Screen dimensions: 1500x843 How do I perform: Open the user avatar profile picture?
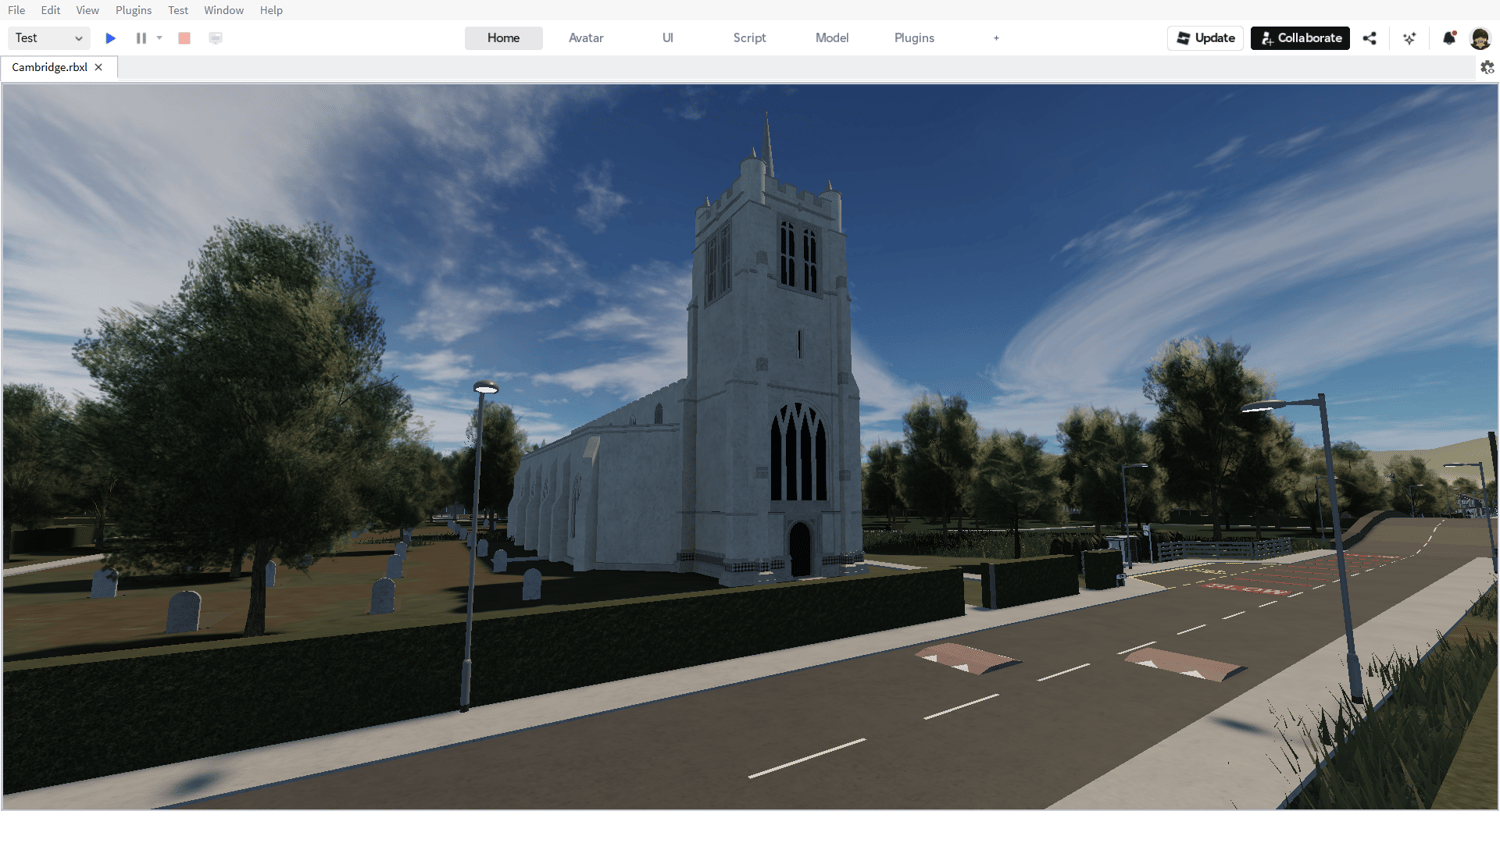coord(1481,38)
